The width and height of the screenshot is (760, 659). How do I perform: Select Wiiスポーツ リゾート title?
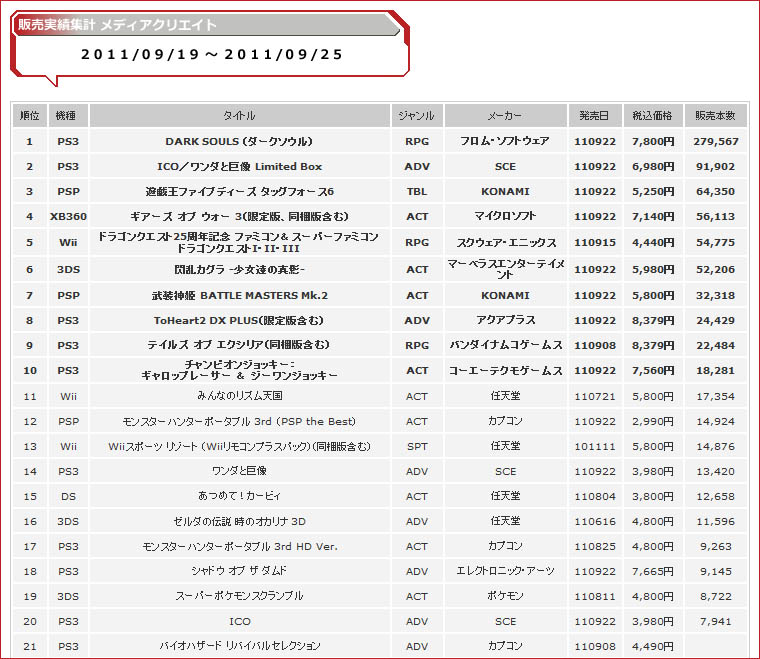pos(239,446)
